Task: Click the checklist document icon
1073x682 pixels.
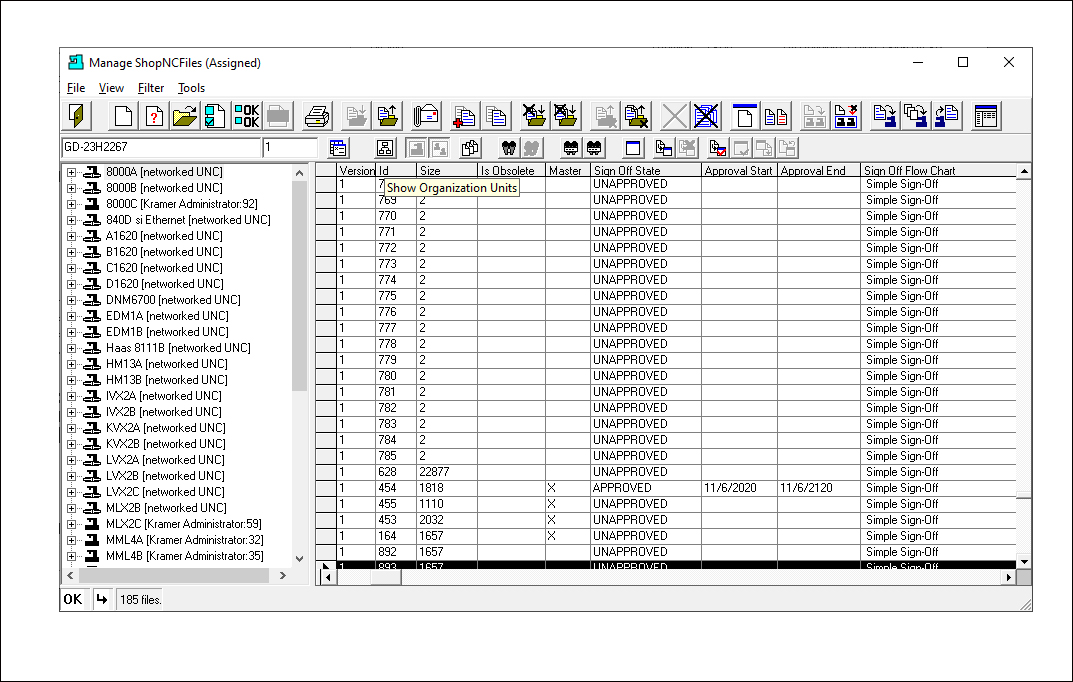Action: tap(215, 116)
